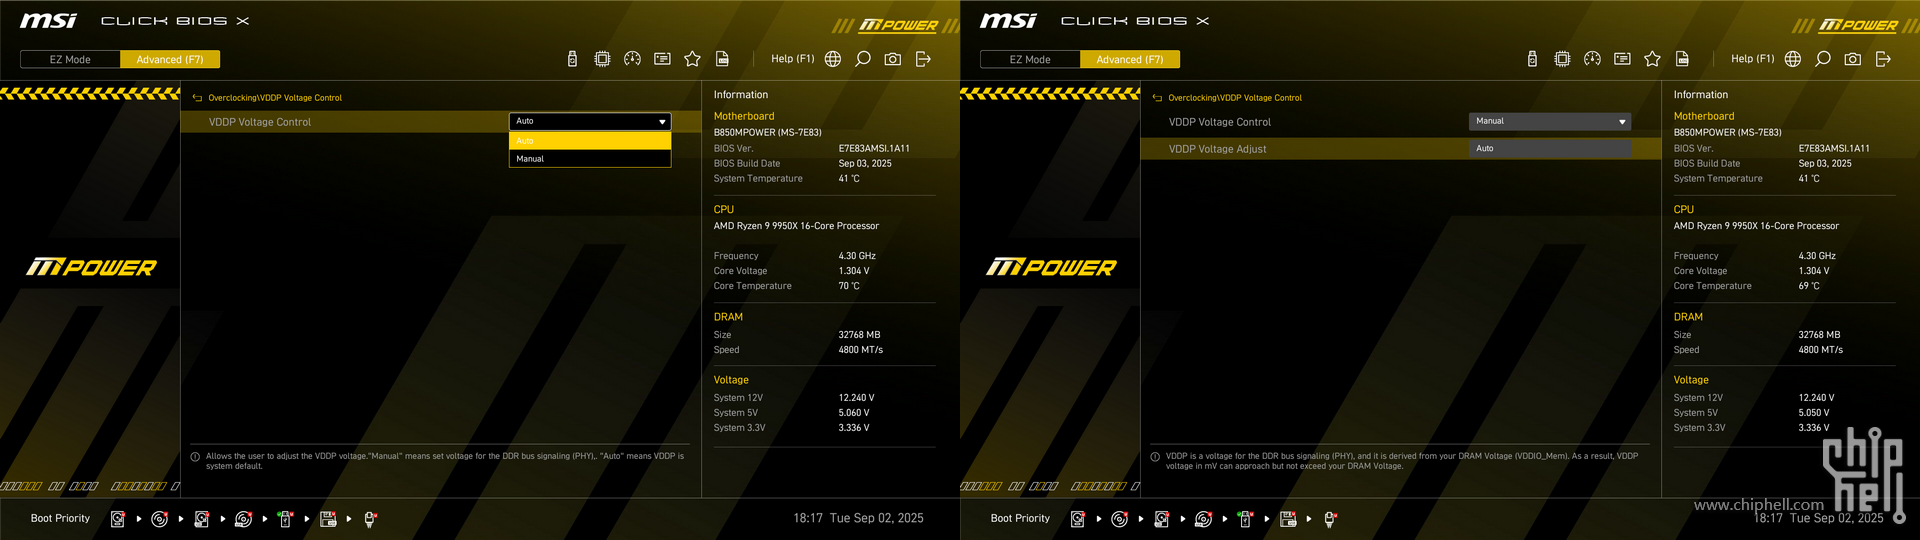This screenshot has width=1920, height=540.
Task: Click Boot Priority label in left screen
Action: point(60,519)
